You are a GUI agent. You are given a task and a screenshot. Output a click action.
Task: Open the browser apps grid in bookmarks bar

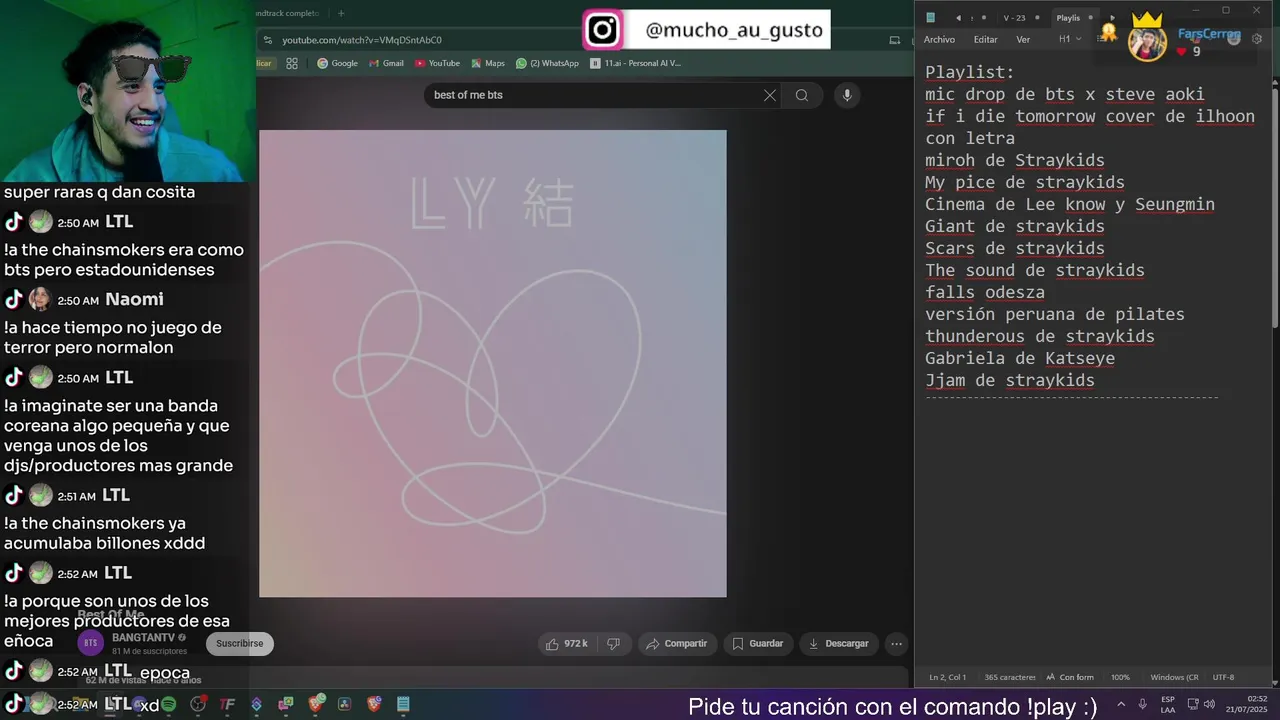coord(292,63)
